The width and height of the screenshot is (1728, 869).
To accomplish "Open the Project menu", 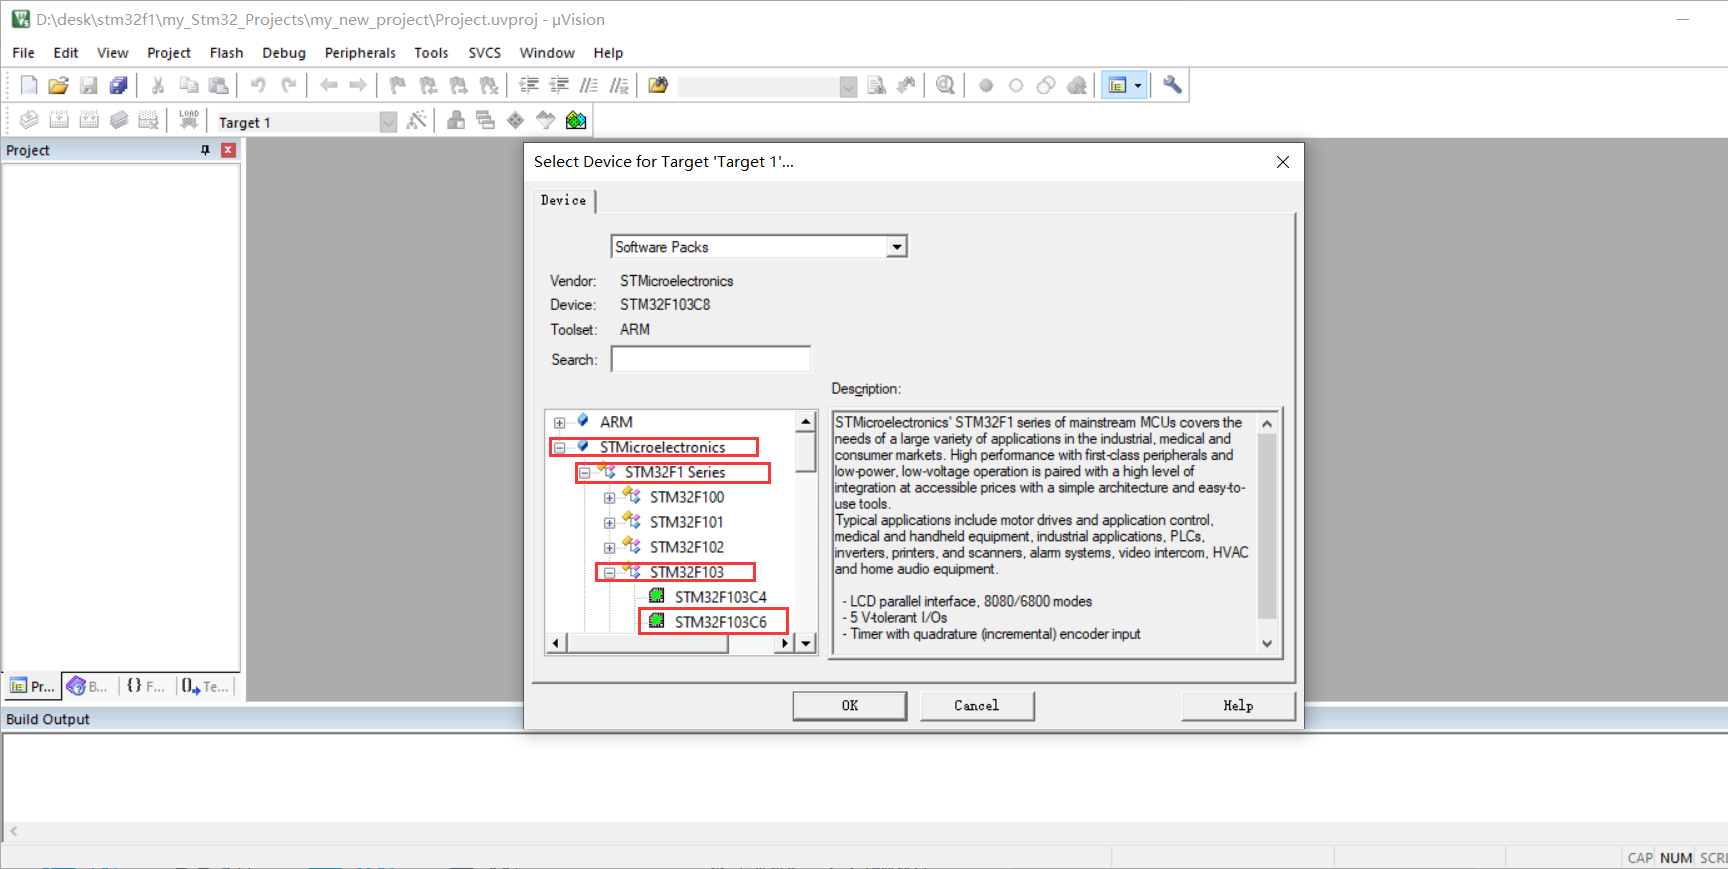I will [x=169, y=53].
